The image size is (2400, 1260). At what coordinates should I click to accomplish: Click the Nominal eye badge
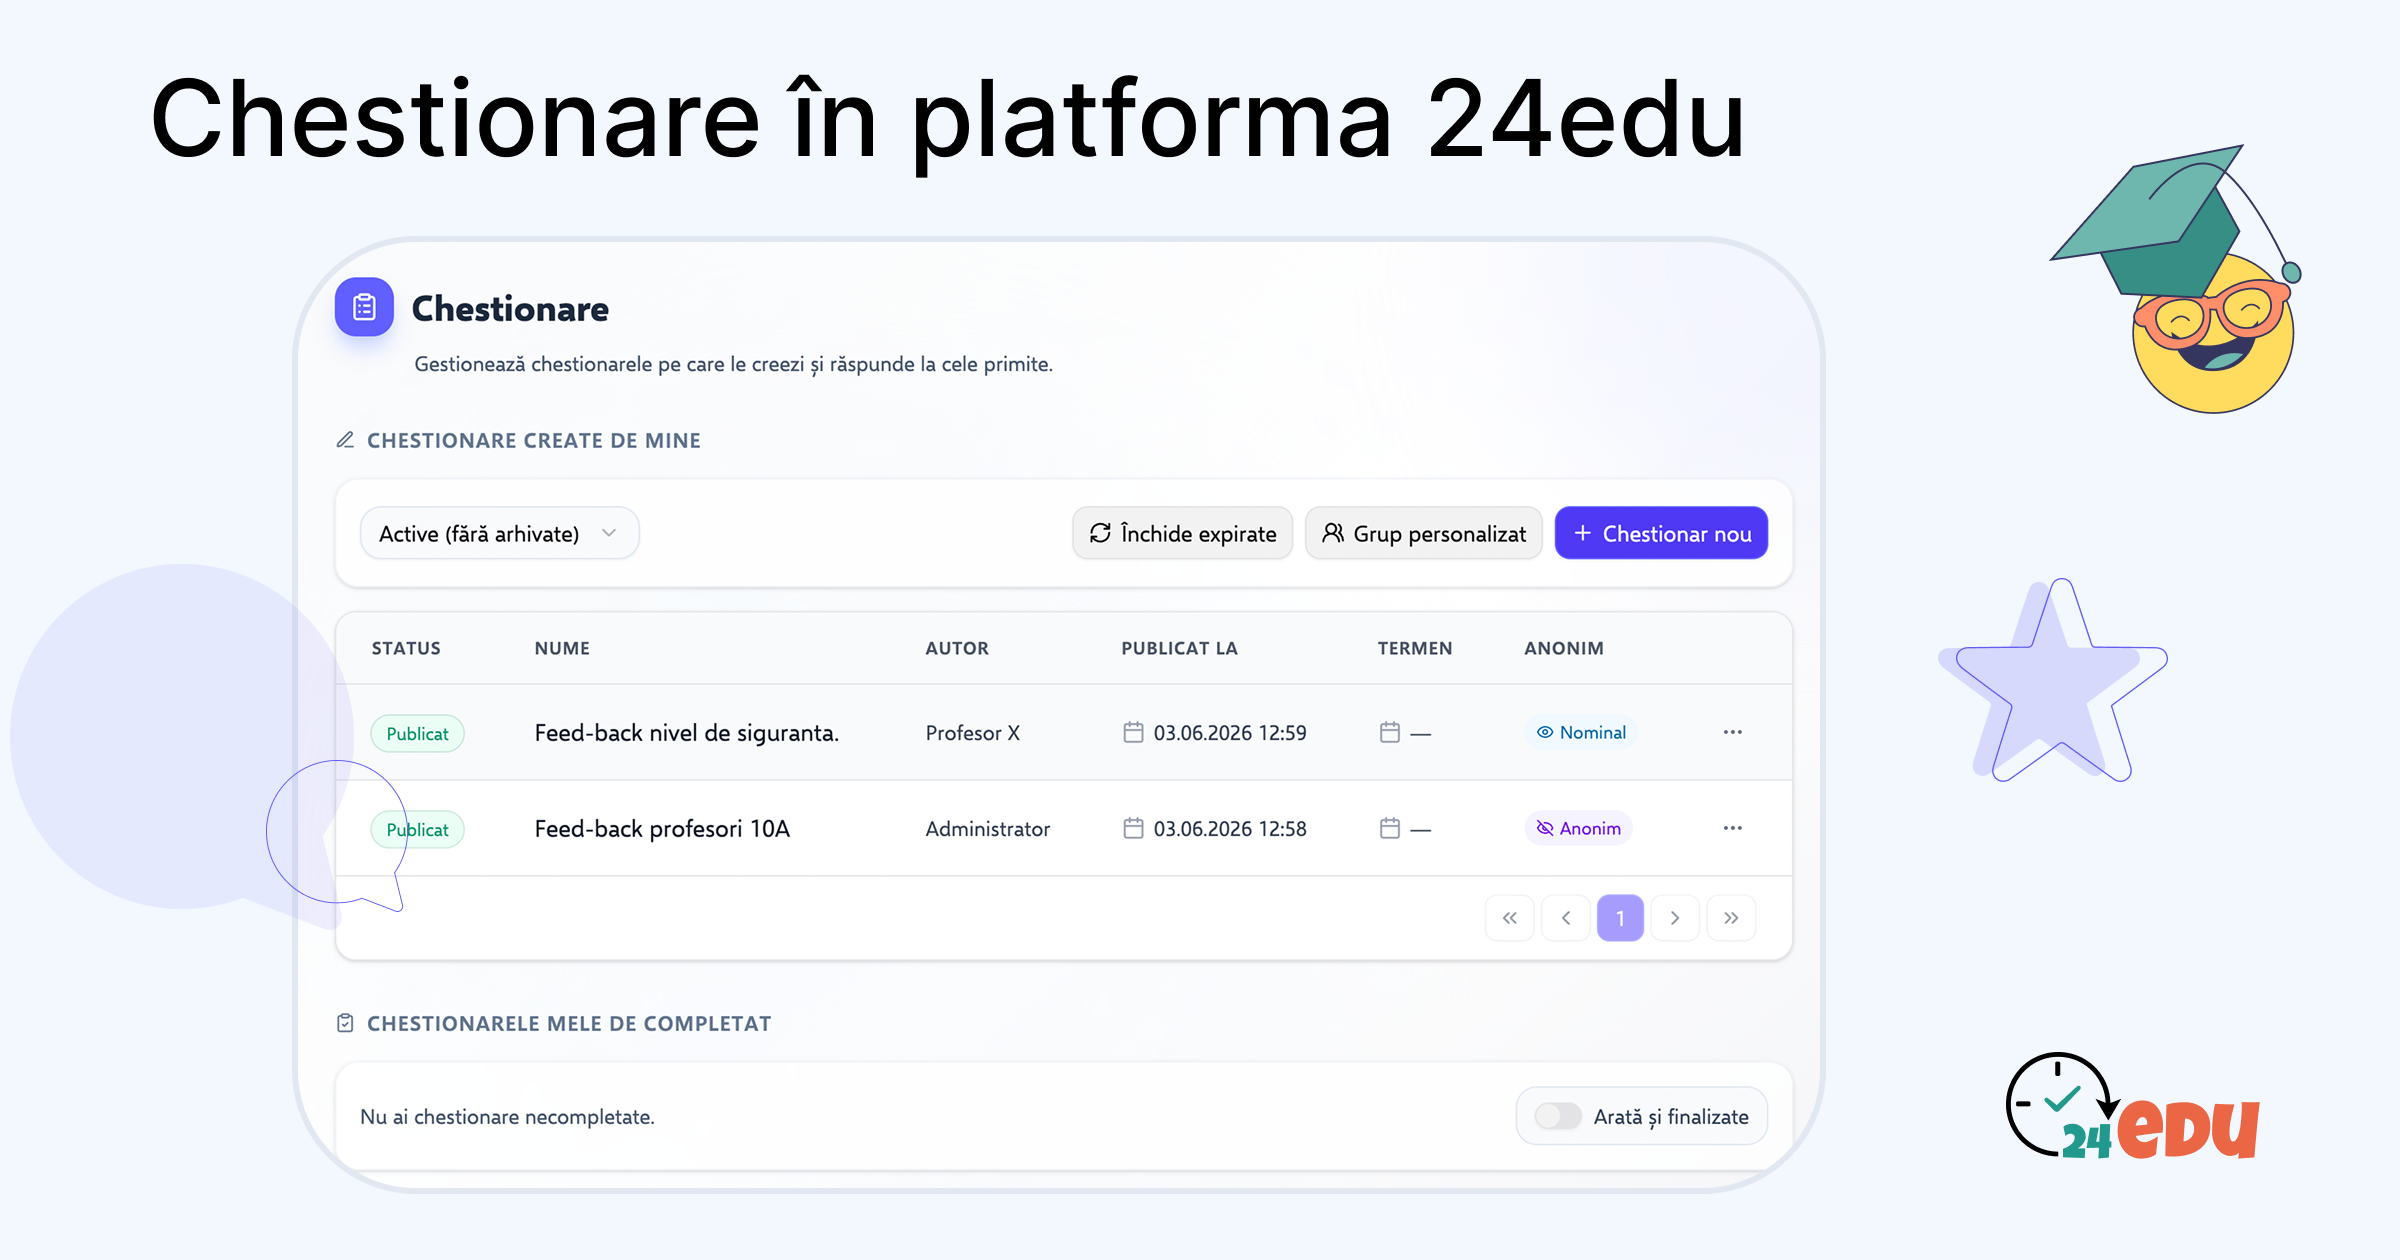(x=1581, y=732)
